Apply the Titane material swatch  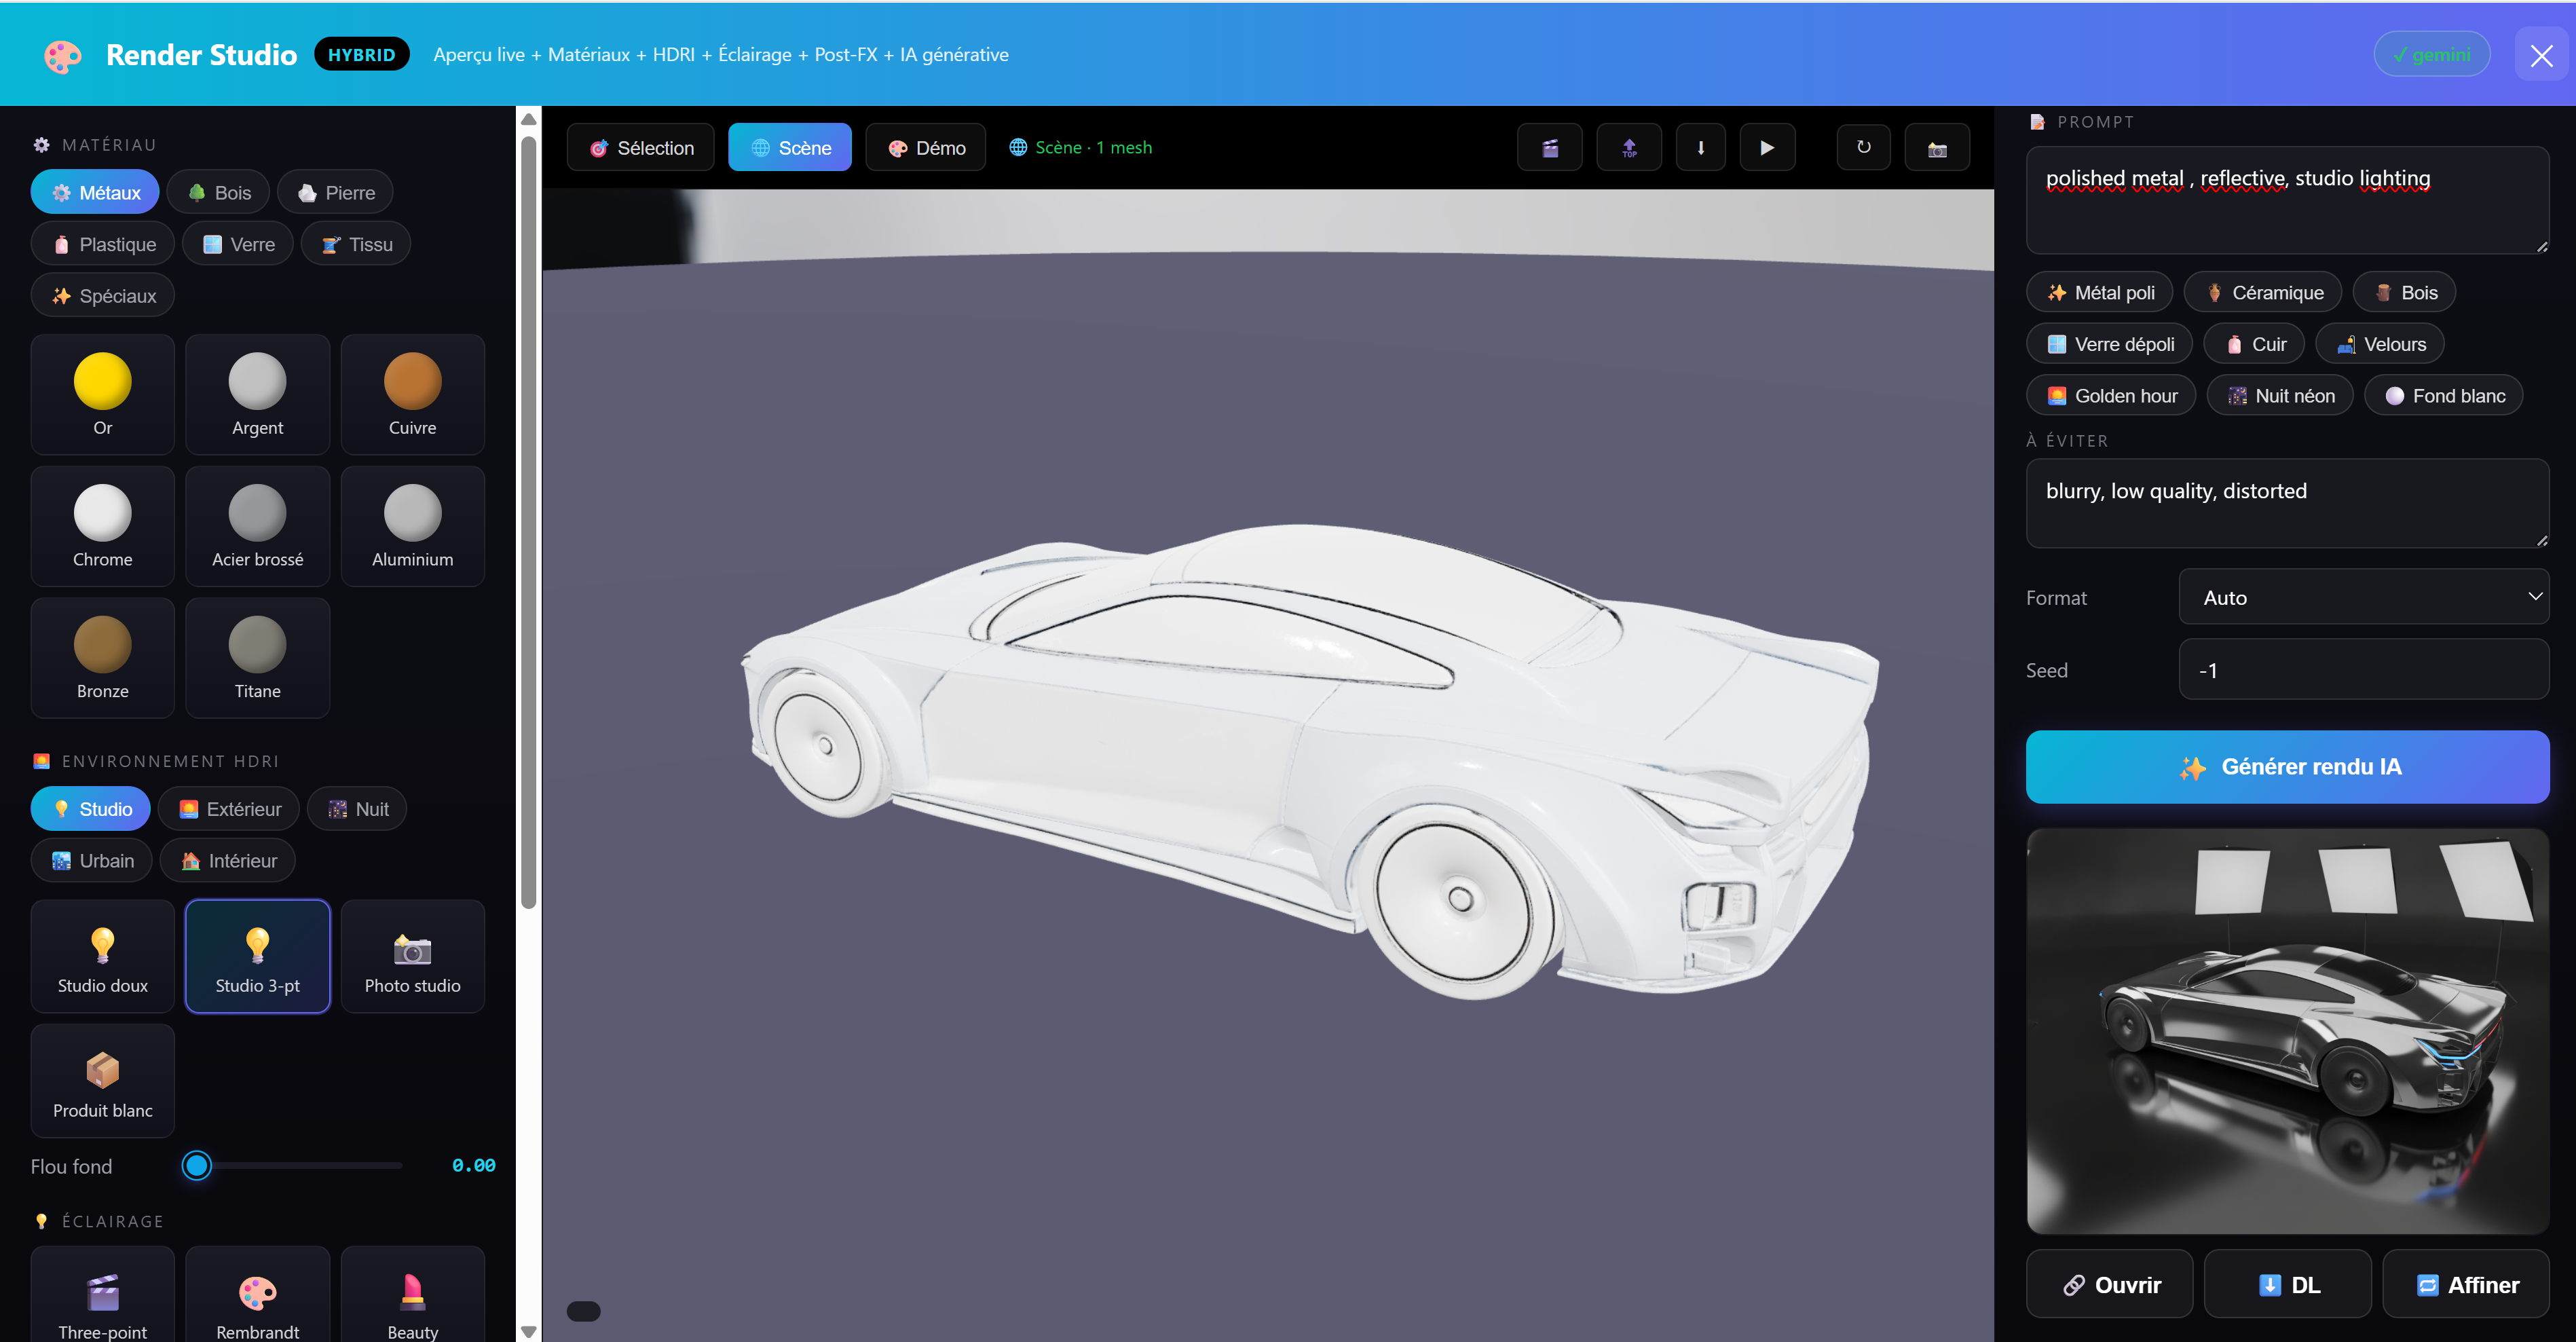pos(258,659)
